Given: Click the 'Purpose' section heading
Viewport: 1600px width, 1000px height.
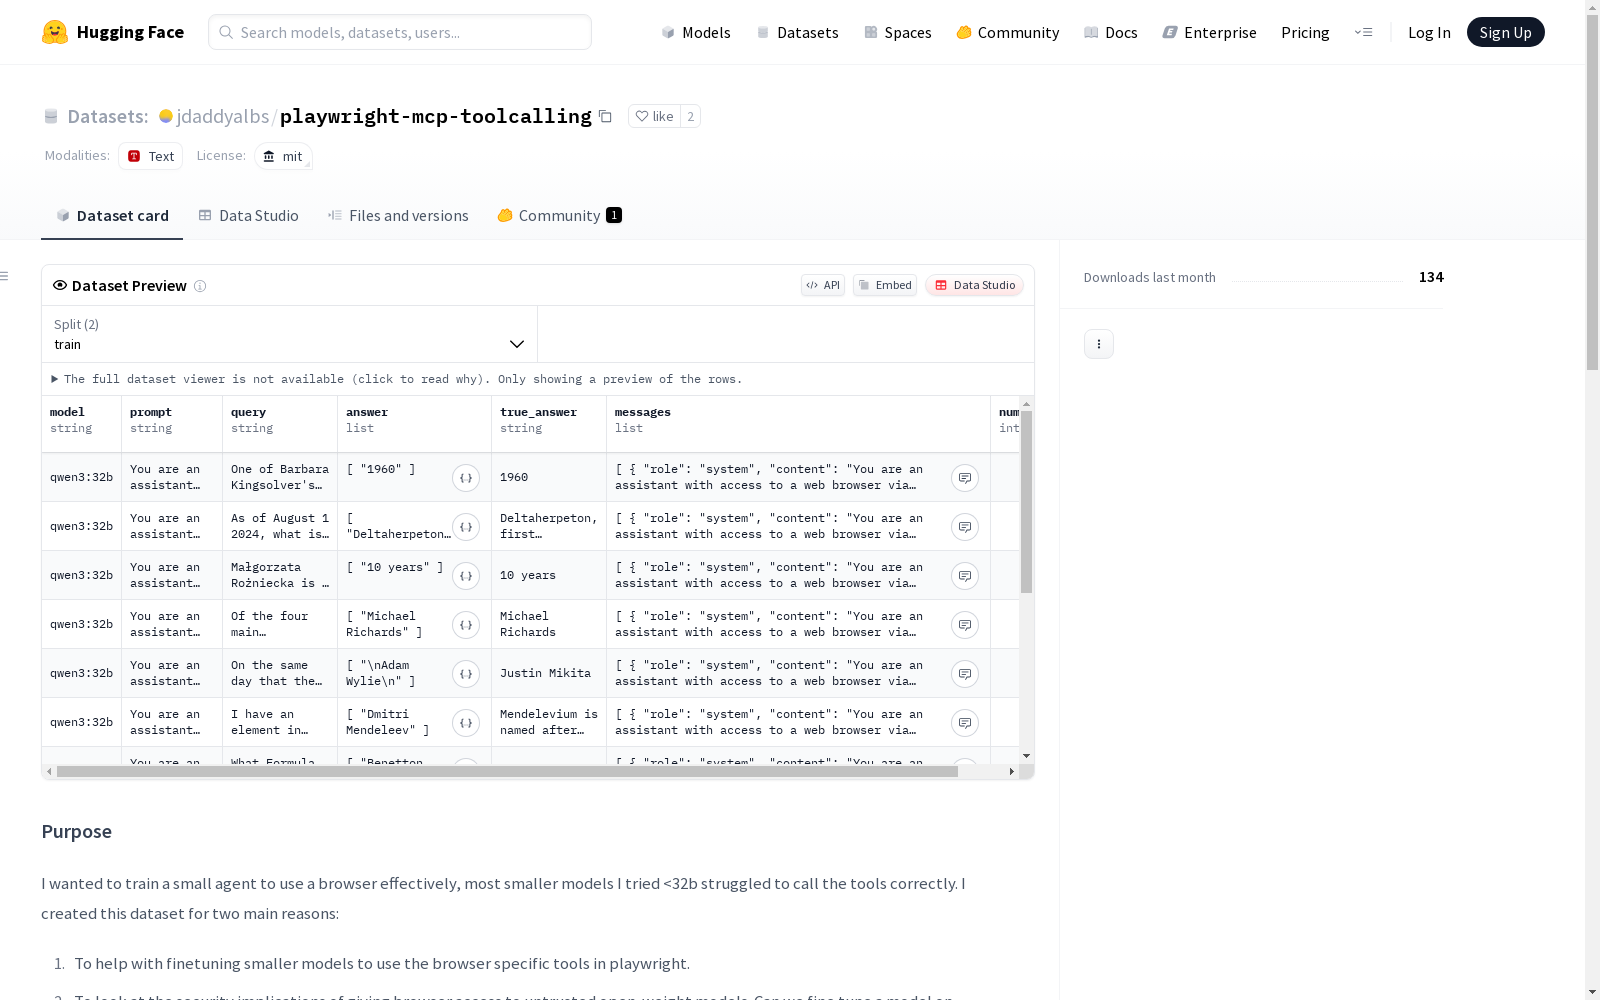Looking at the screenshot, I should pyautogui.click(x=76, y=832).
